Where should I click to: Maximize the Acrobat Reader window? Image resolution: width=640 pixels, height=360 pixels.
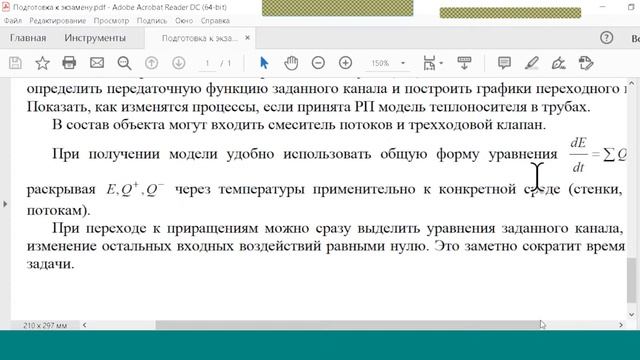point(631,7)
